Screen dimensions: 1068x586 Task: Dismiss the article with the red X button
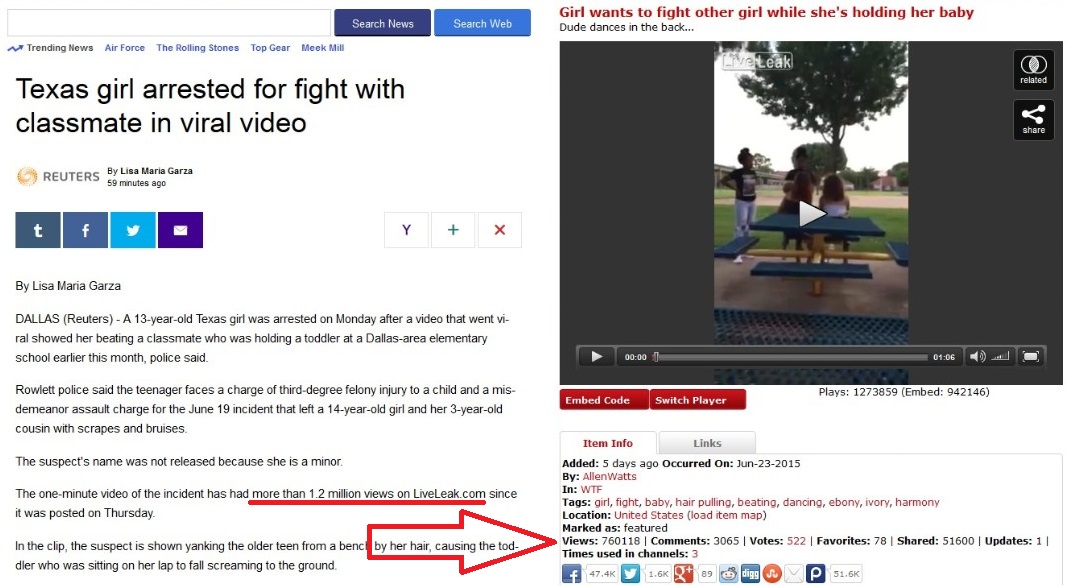(x=500, y=230)
